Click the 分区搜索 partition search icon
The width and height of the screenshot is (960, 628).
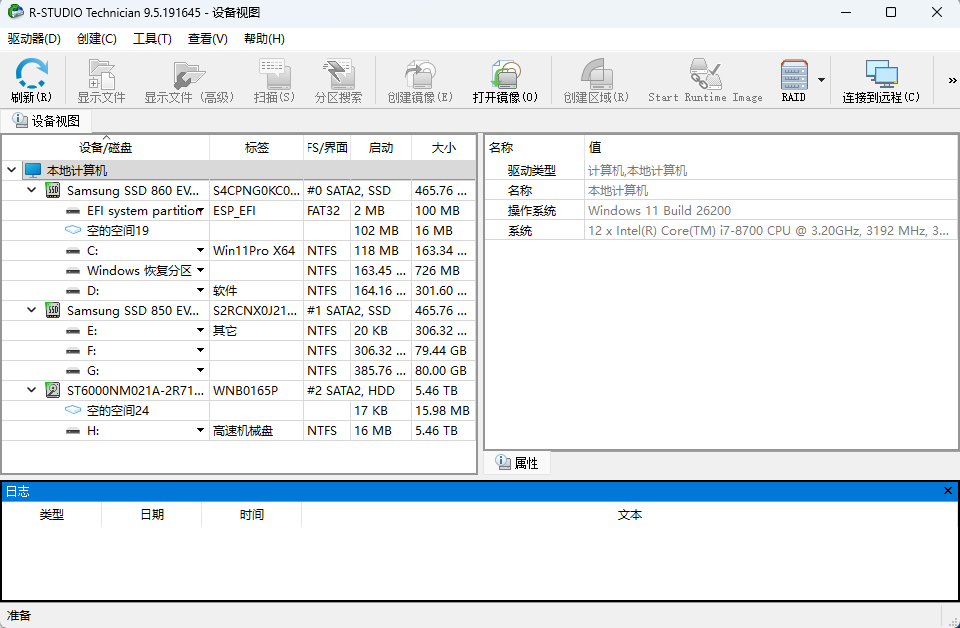(x=338, y=80)
